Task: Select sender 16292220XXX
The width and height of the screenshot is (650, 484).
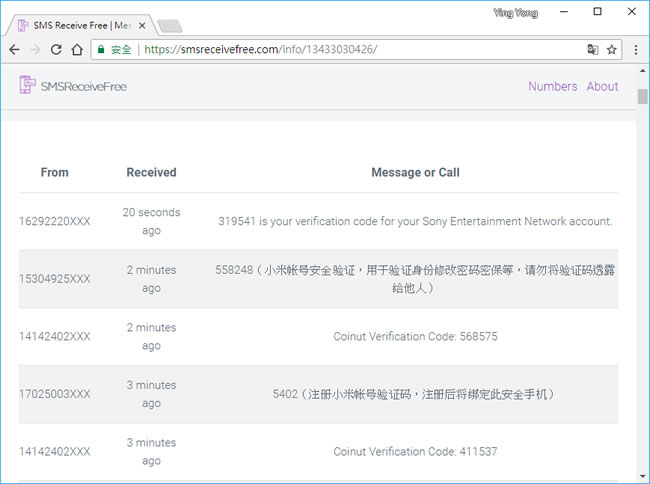Action: (54, 221)
